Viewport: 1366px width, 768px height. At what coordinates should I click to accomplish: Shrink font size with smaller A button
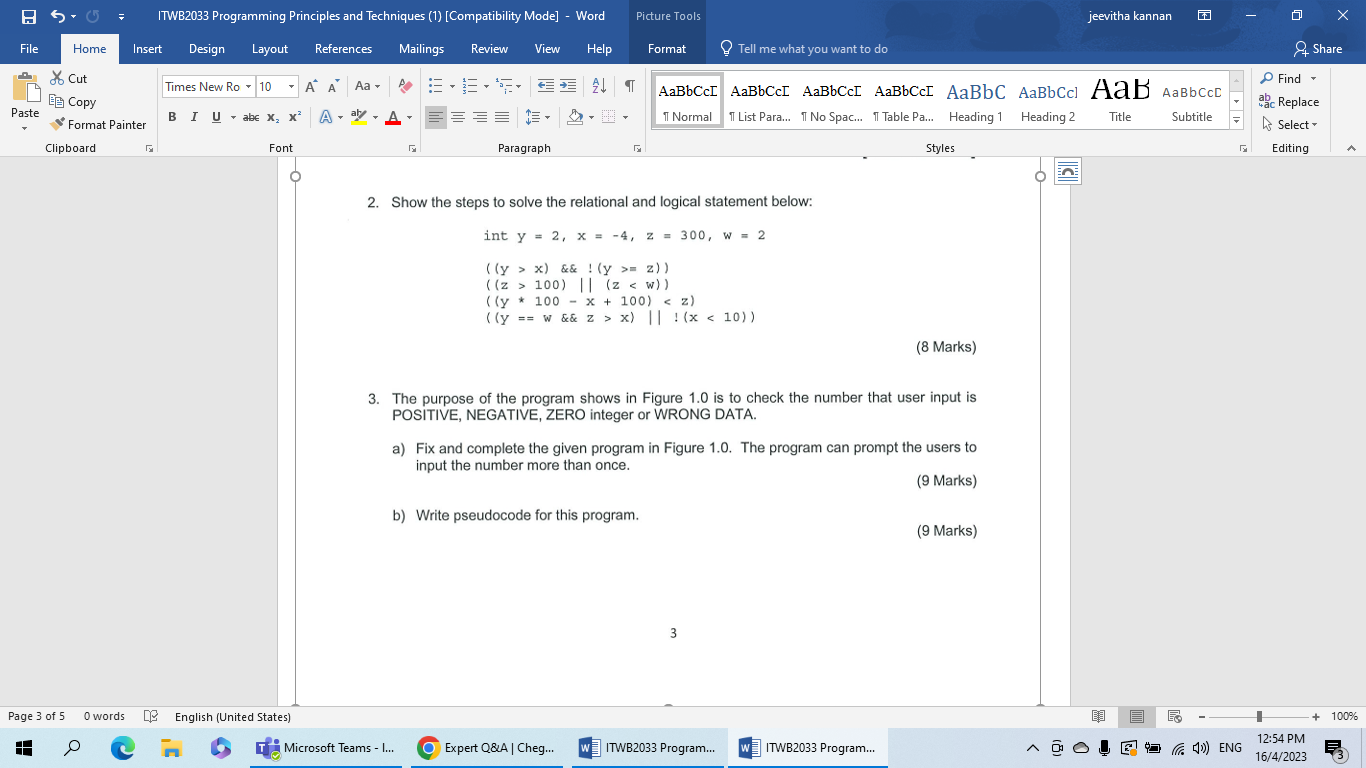click(x=331, y=86)
